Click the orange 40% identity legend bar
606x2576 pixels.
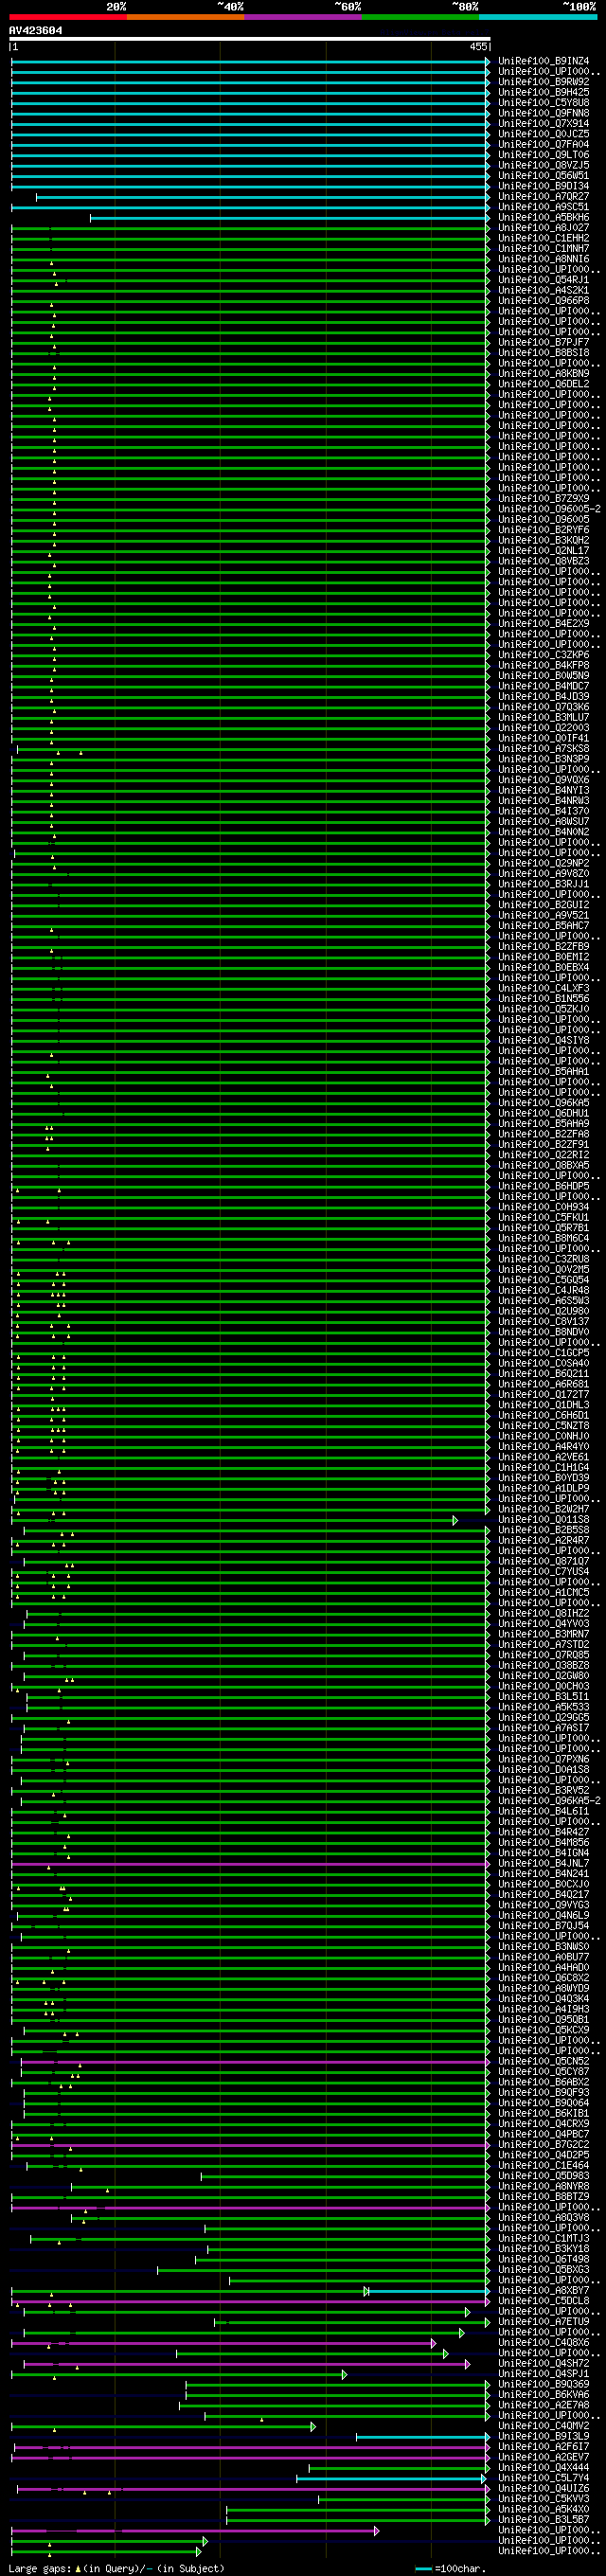[185, 17]
